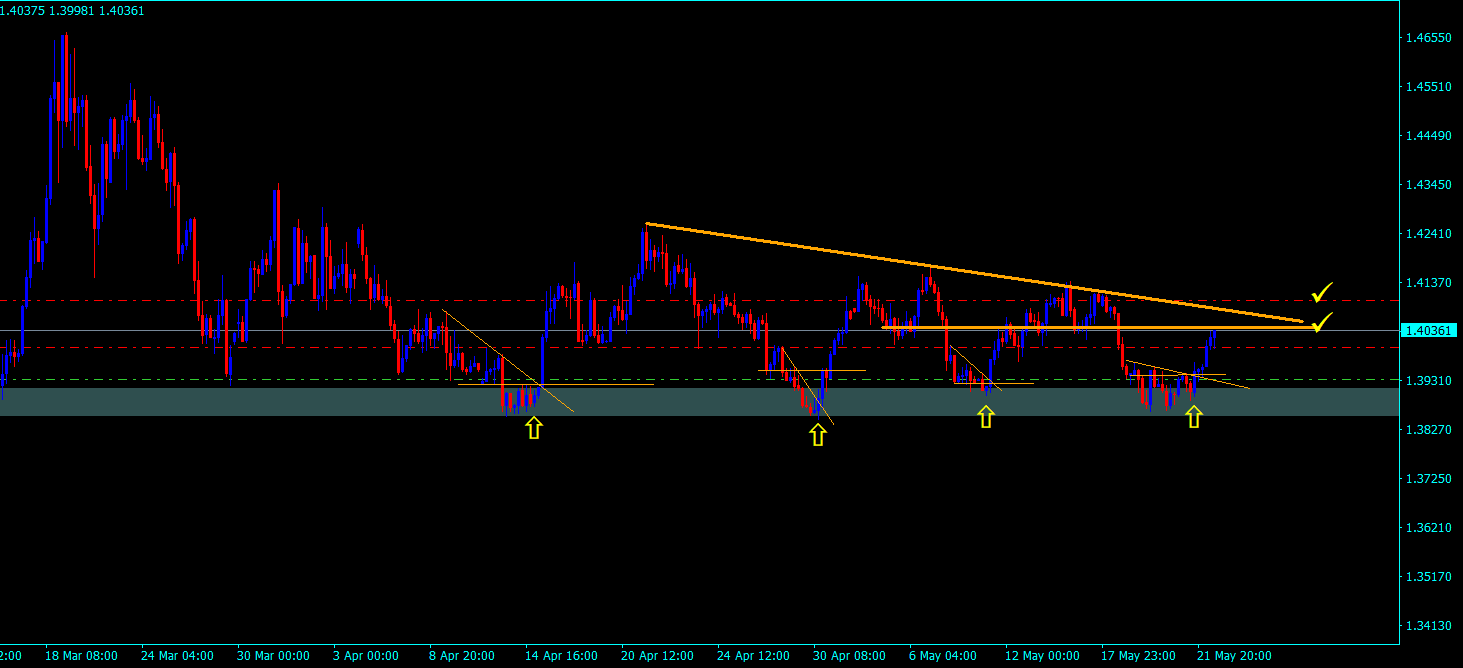Click the 8 Apr 20:00 time label
This screenshot has height=668, width=1463.
462,656
